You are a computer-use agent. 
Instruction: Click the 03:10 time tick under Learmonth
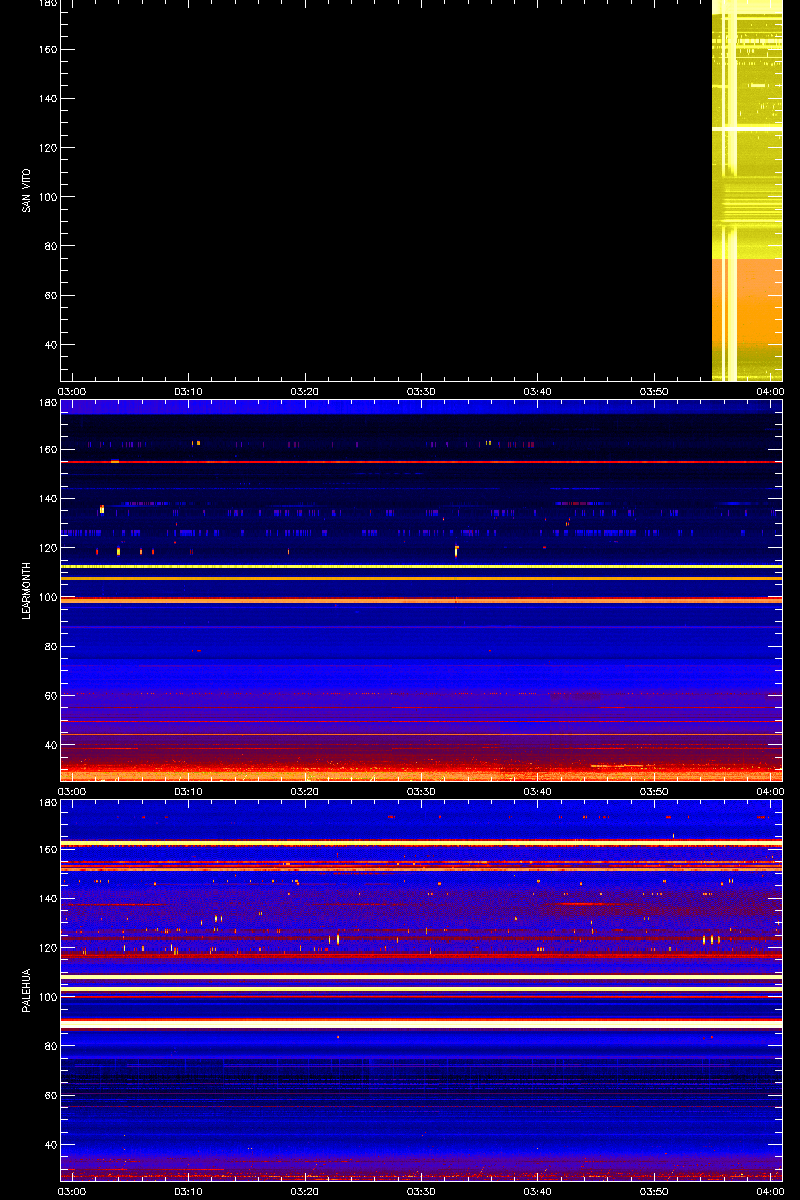(x=189, y=791)
